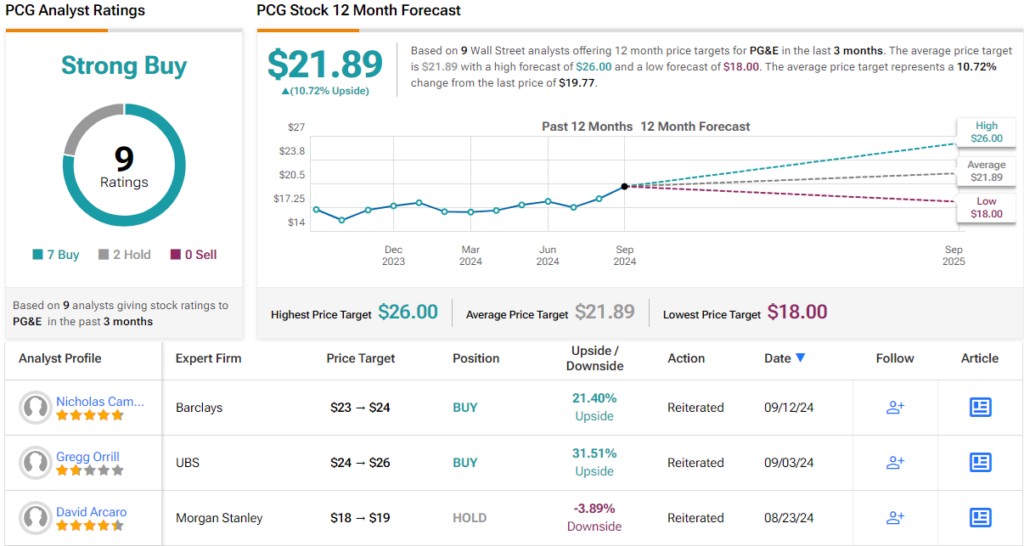The width and height of the screenshot is (1024, 546).
Task: Toggle the 0 Sell legend item
Action: coord(193,254)
